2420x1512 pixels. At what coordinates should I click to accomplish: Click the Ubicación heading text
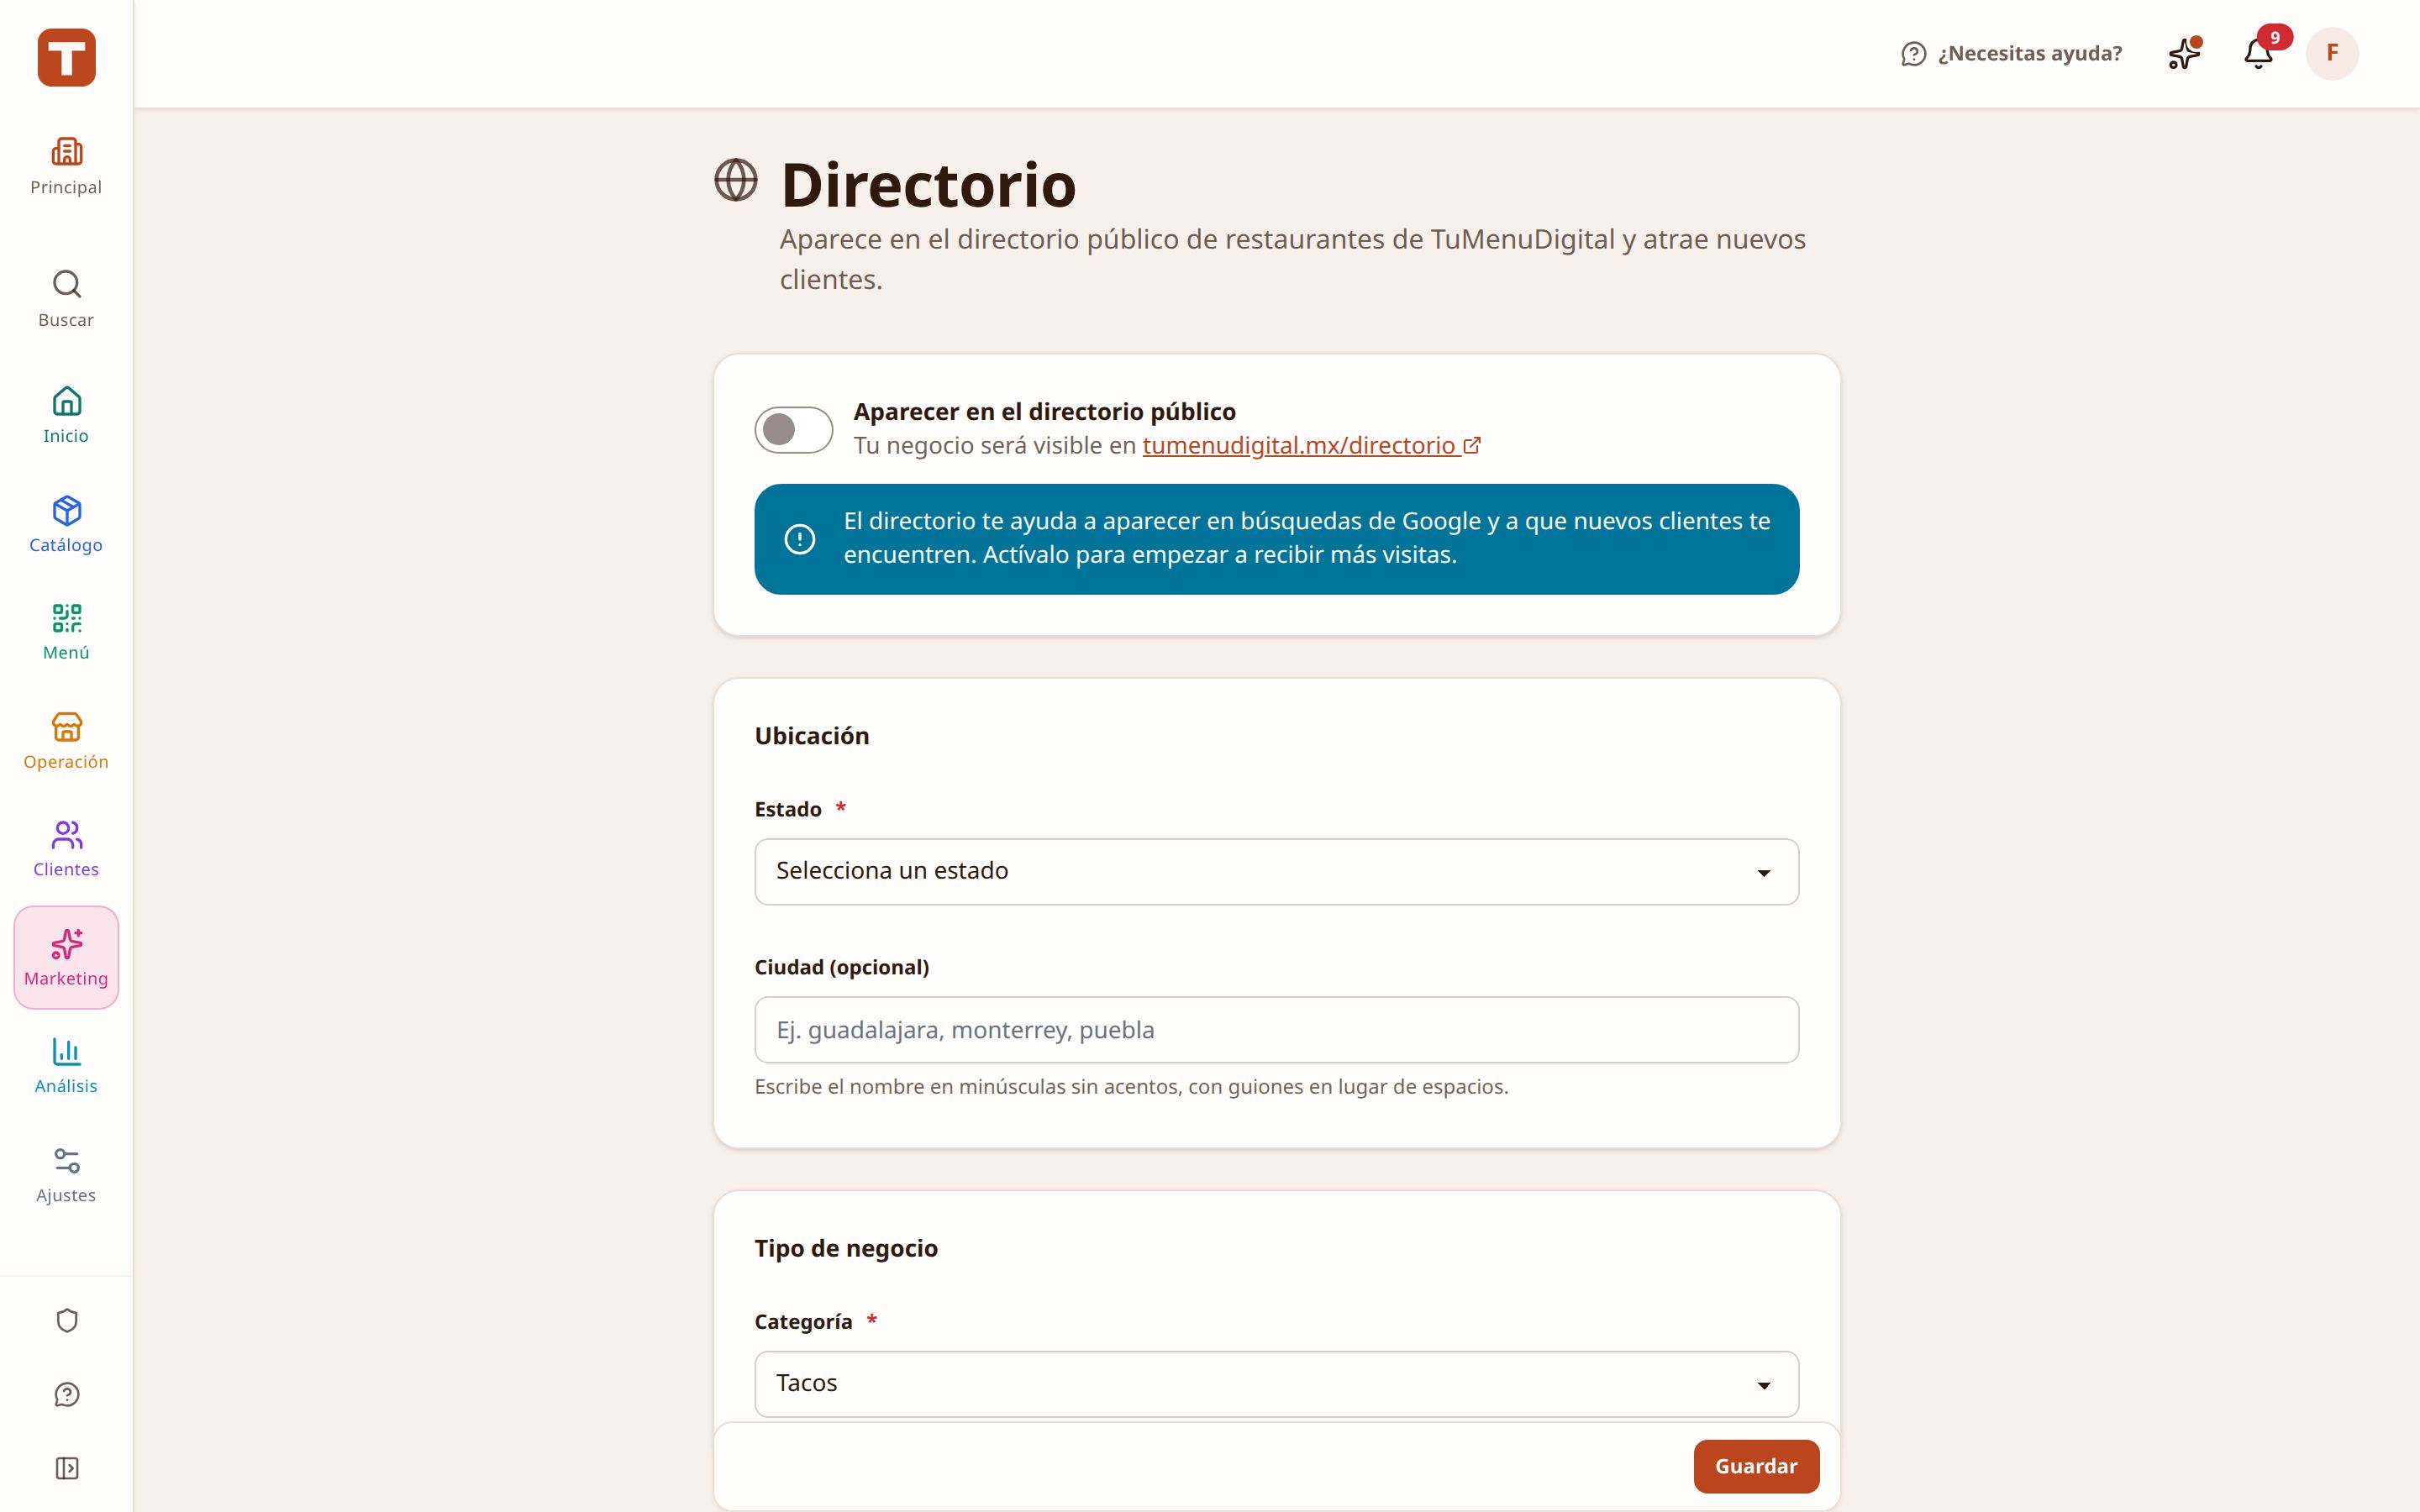[x=811, y=736]
